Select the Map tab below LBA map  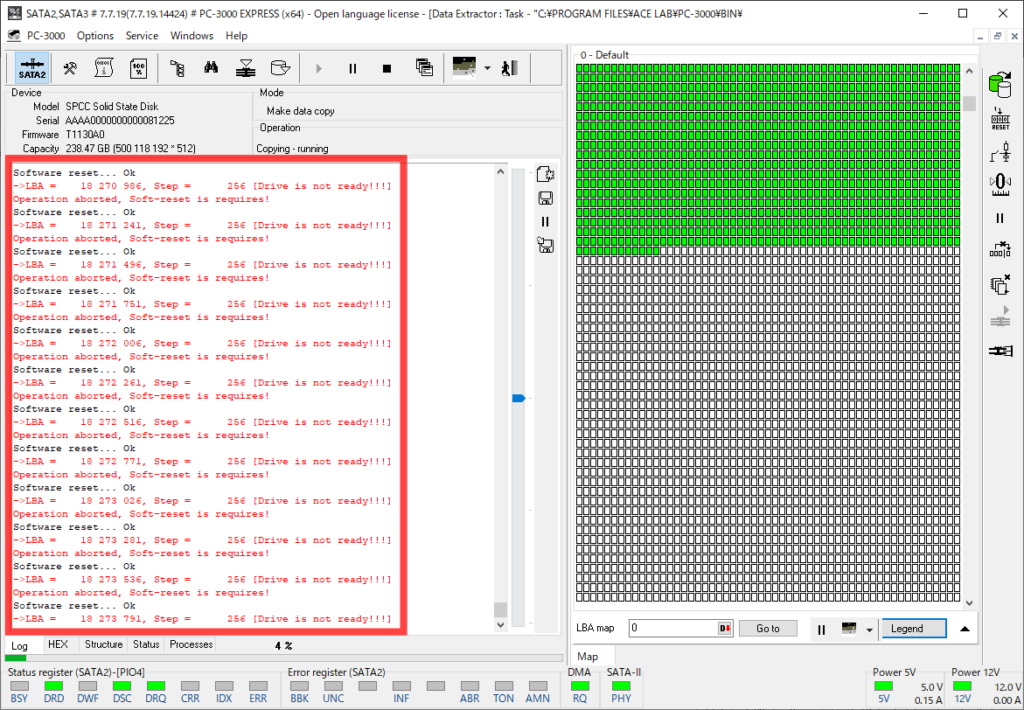588,656
